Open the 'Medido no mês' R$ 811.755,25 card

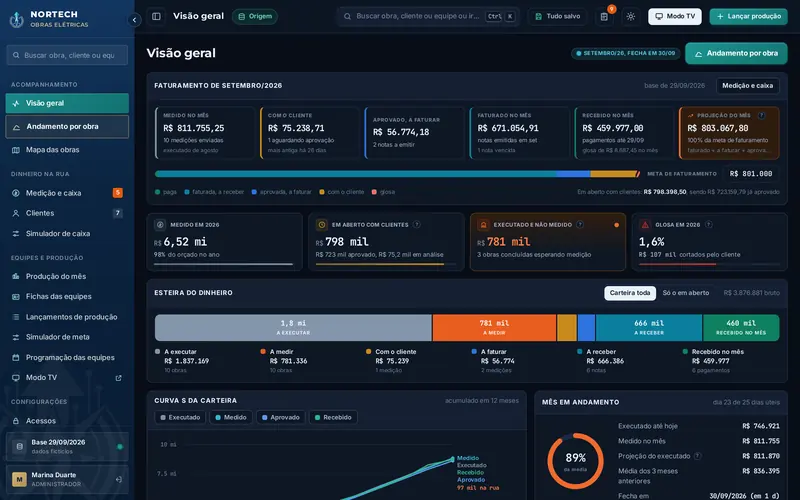(205, 133)
